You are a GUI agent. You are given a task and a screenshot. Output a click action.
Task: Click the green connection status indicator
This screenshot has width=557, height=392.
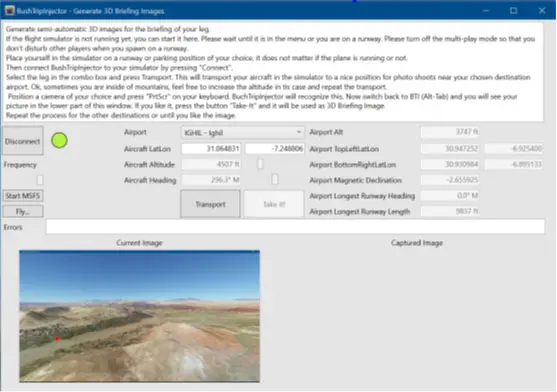coord(59,141)
